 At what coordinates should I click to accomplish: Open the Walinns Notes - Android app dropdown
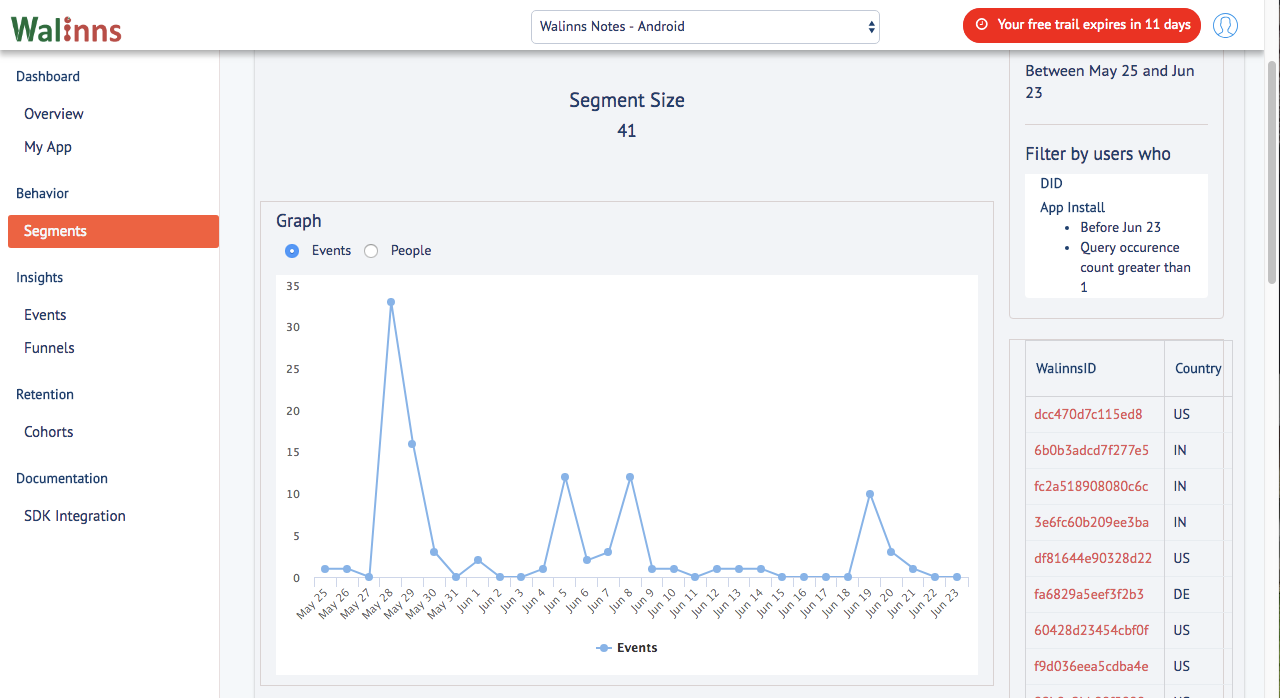point(705,27)
